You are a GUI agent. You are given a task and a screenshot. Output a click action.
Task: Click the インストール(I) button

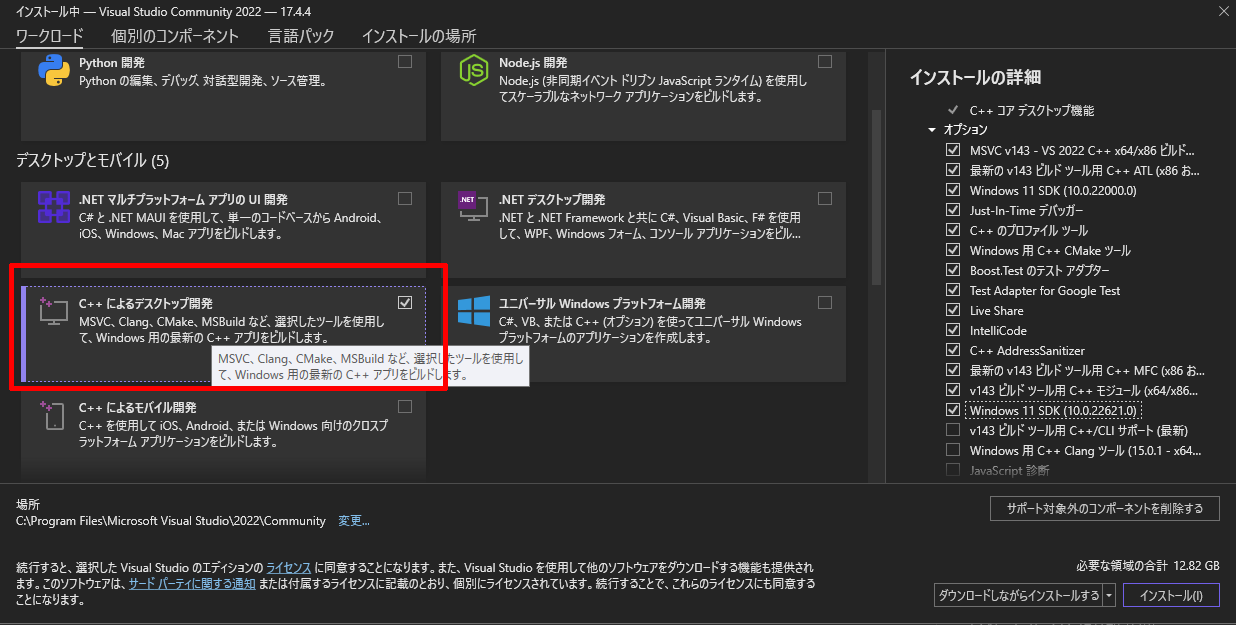[x=1170, y=596]
